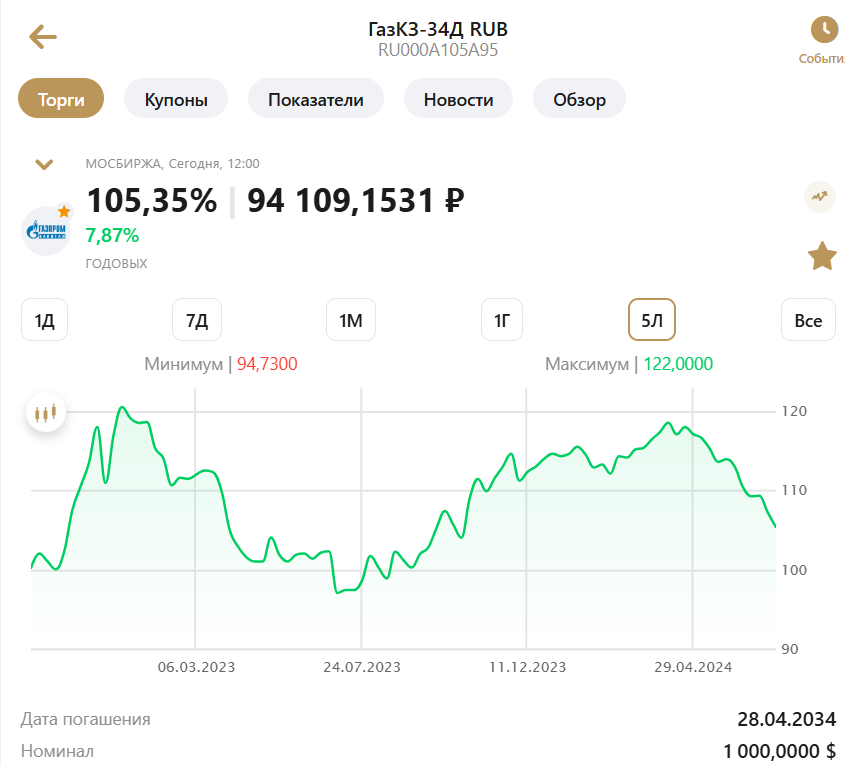Viewport: 845px width, 765px height.
Task: Switch to the Показатели tab
Action: point(316,99)
